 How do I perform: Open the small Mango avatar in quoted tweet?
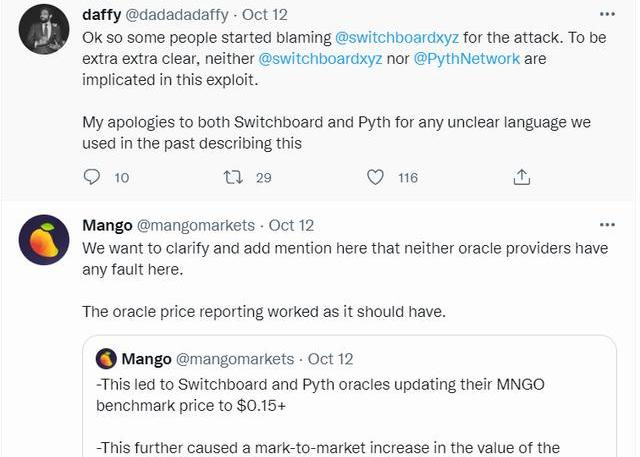(106, 359)
